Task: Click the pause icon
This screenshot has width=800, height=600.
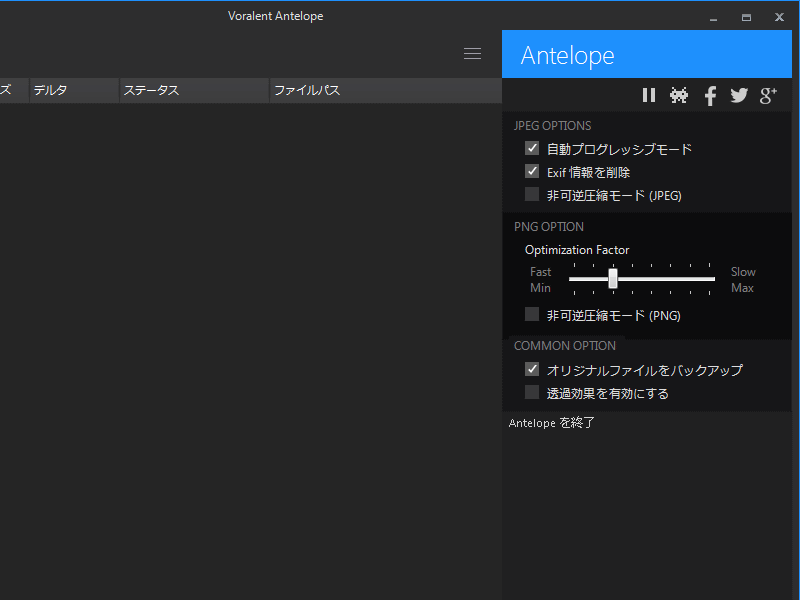Action: [649, 95]
